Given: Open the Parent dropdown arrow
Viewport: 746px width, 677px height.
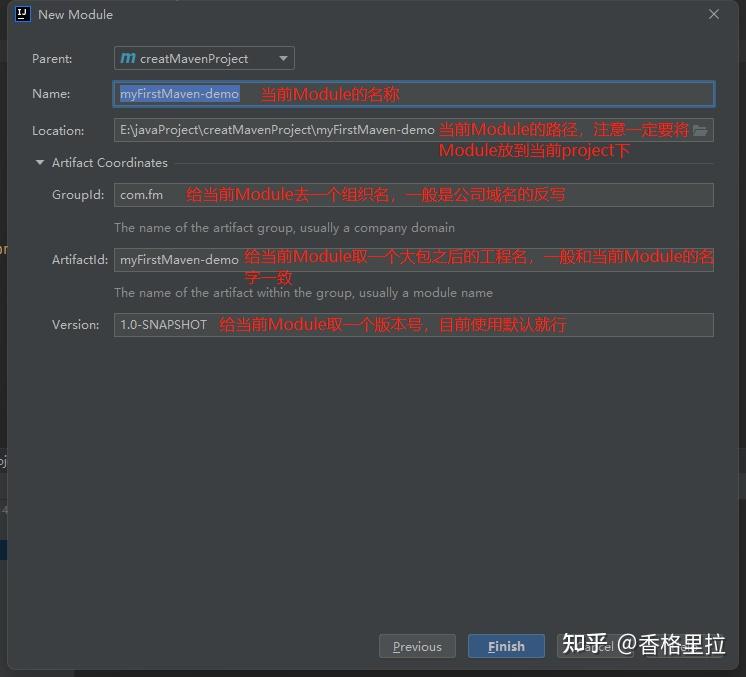Looking at the screenshot, I should (283, 59).
